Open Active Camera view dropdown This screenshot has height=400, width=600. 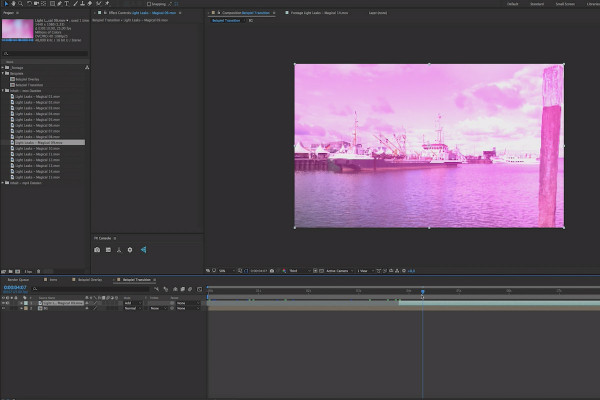point(339,271)
